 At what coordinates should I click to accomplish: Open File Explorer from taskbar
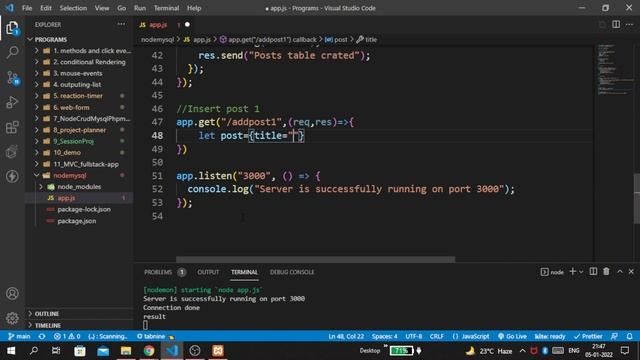point(126,351)
